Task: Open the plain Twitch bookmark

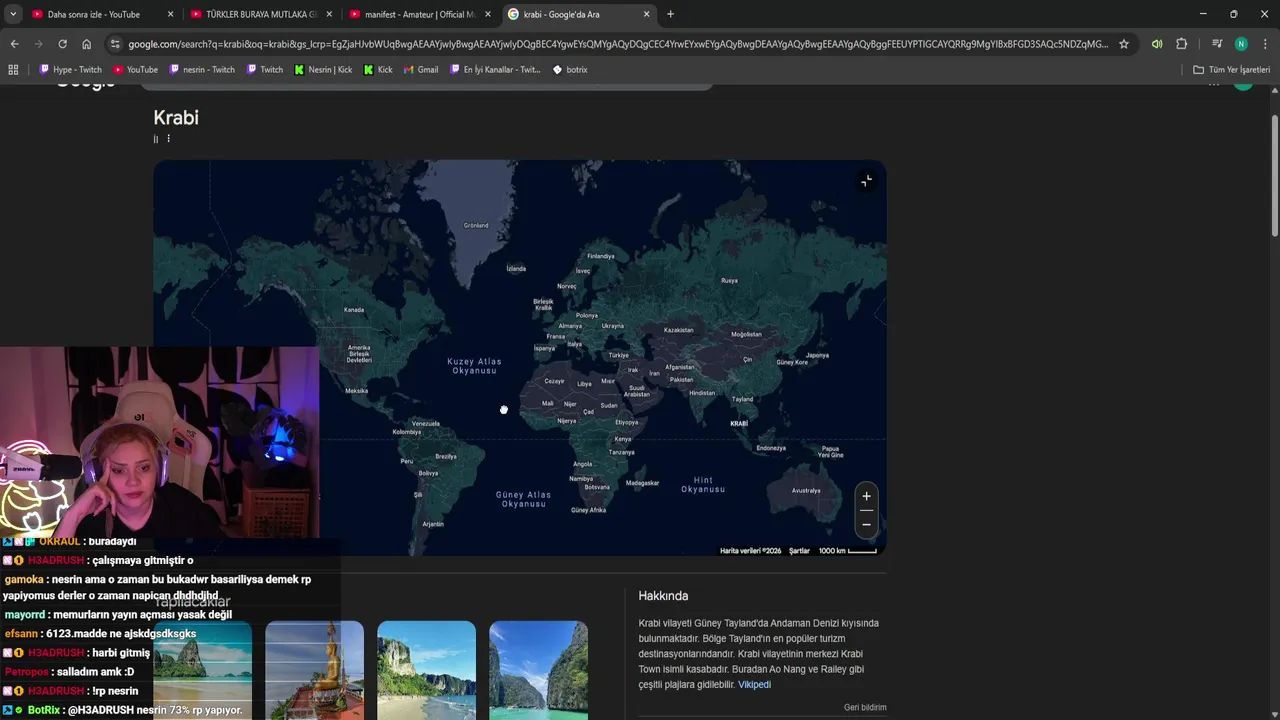Action: (265, 70)
